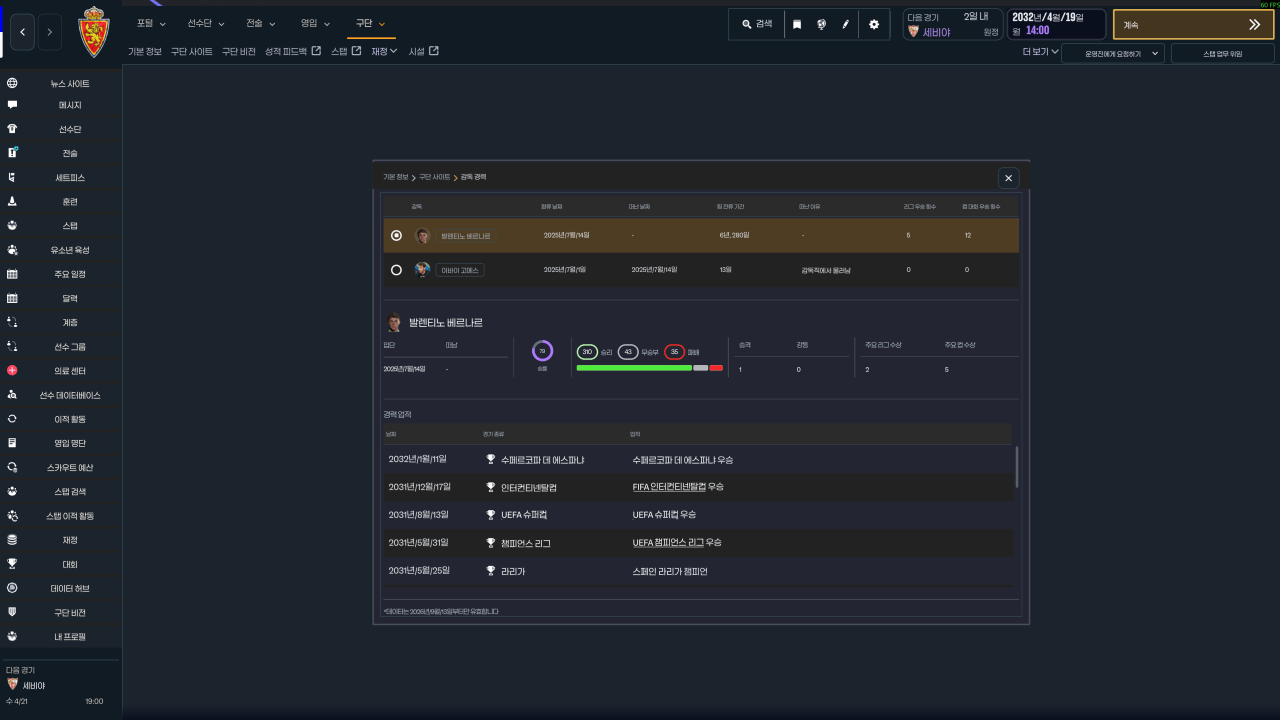The image size is (1280, 720).
Task: Open the 성적 피드백 tab
Action: pos(293,51)
